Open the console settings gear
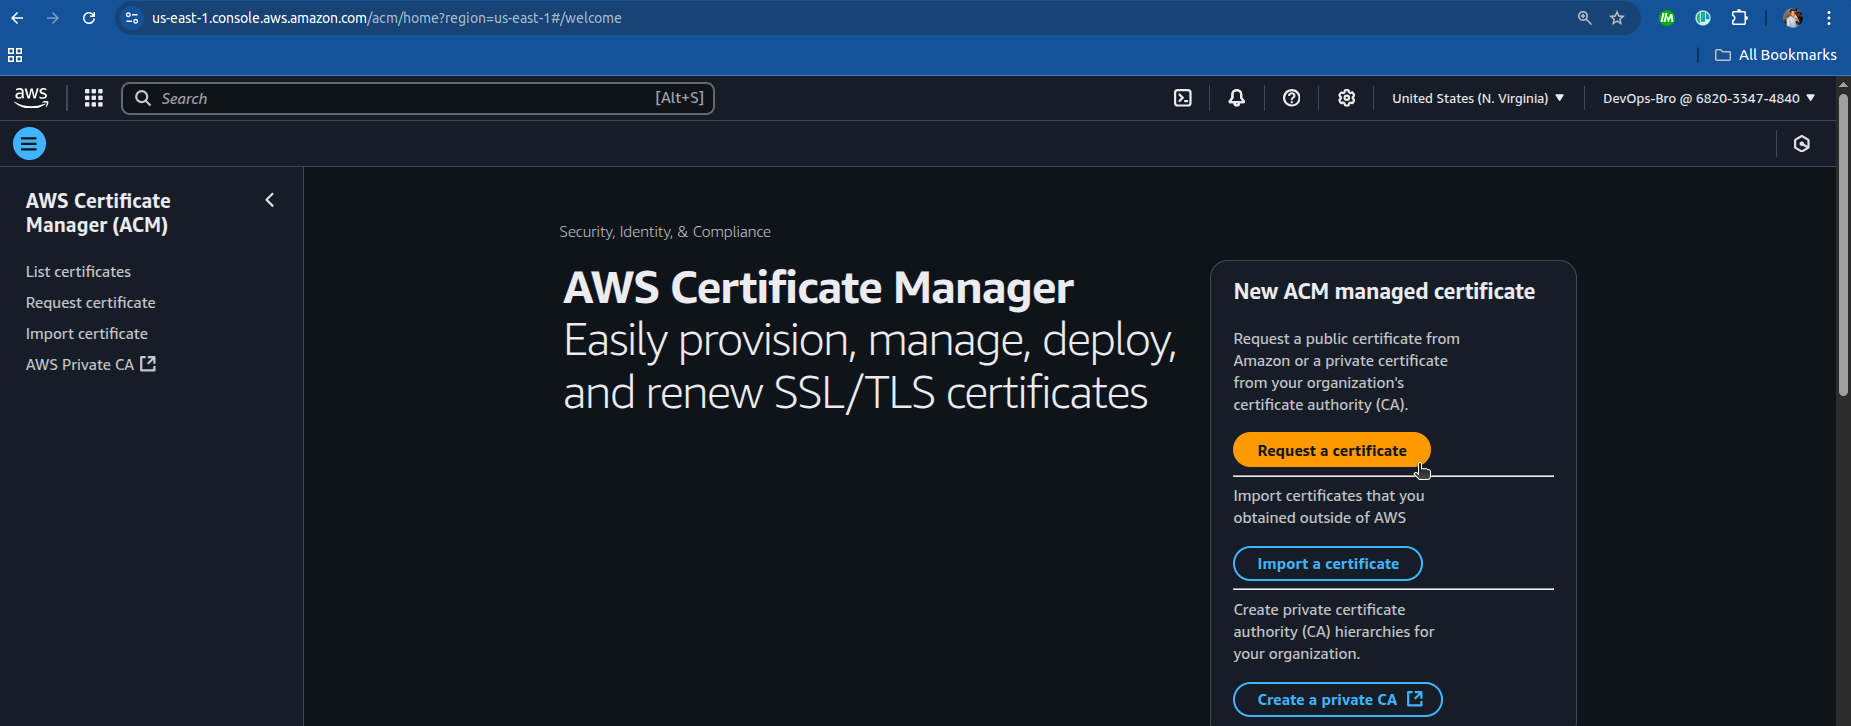The image size is (1851, 726). (x=1347, y=98)
